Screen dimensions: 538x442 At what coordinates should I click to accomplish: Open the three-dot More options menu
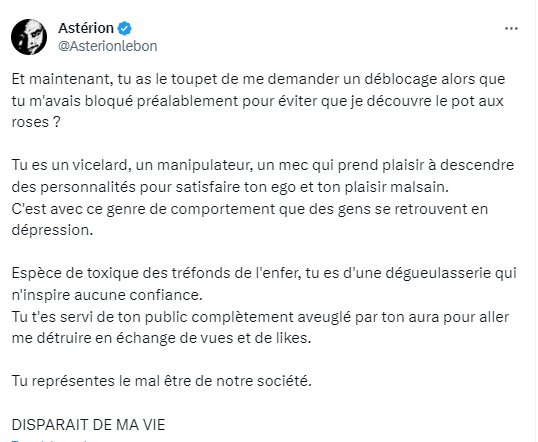(x=511, y=28)
